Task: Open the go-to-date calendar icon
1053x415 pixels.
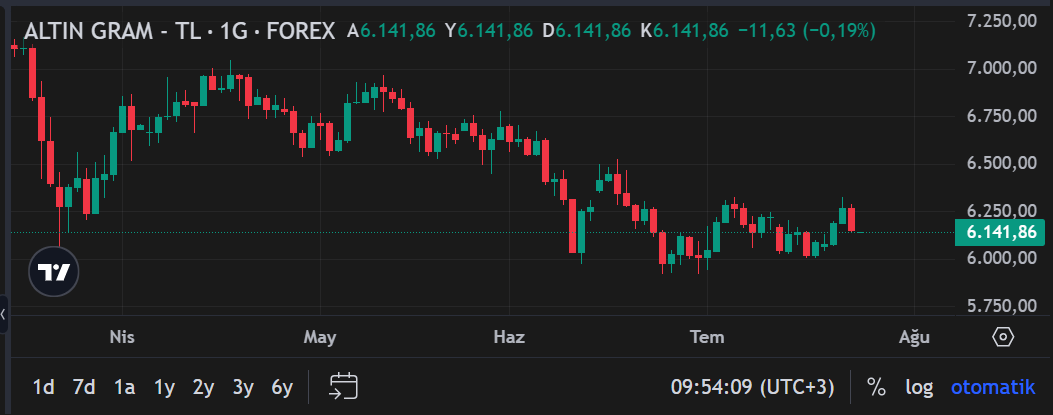Action: coord(343,387)
